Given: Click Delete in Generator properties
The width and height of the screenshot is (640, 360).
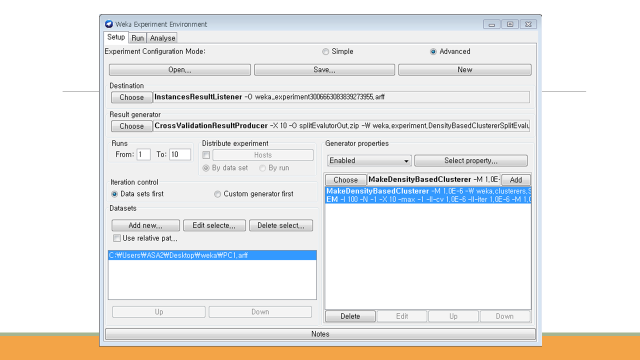Looking at the screenshot, I should 350,316.
